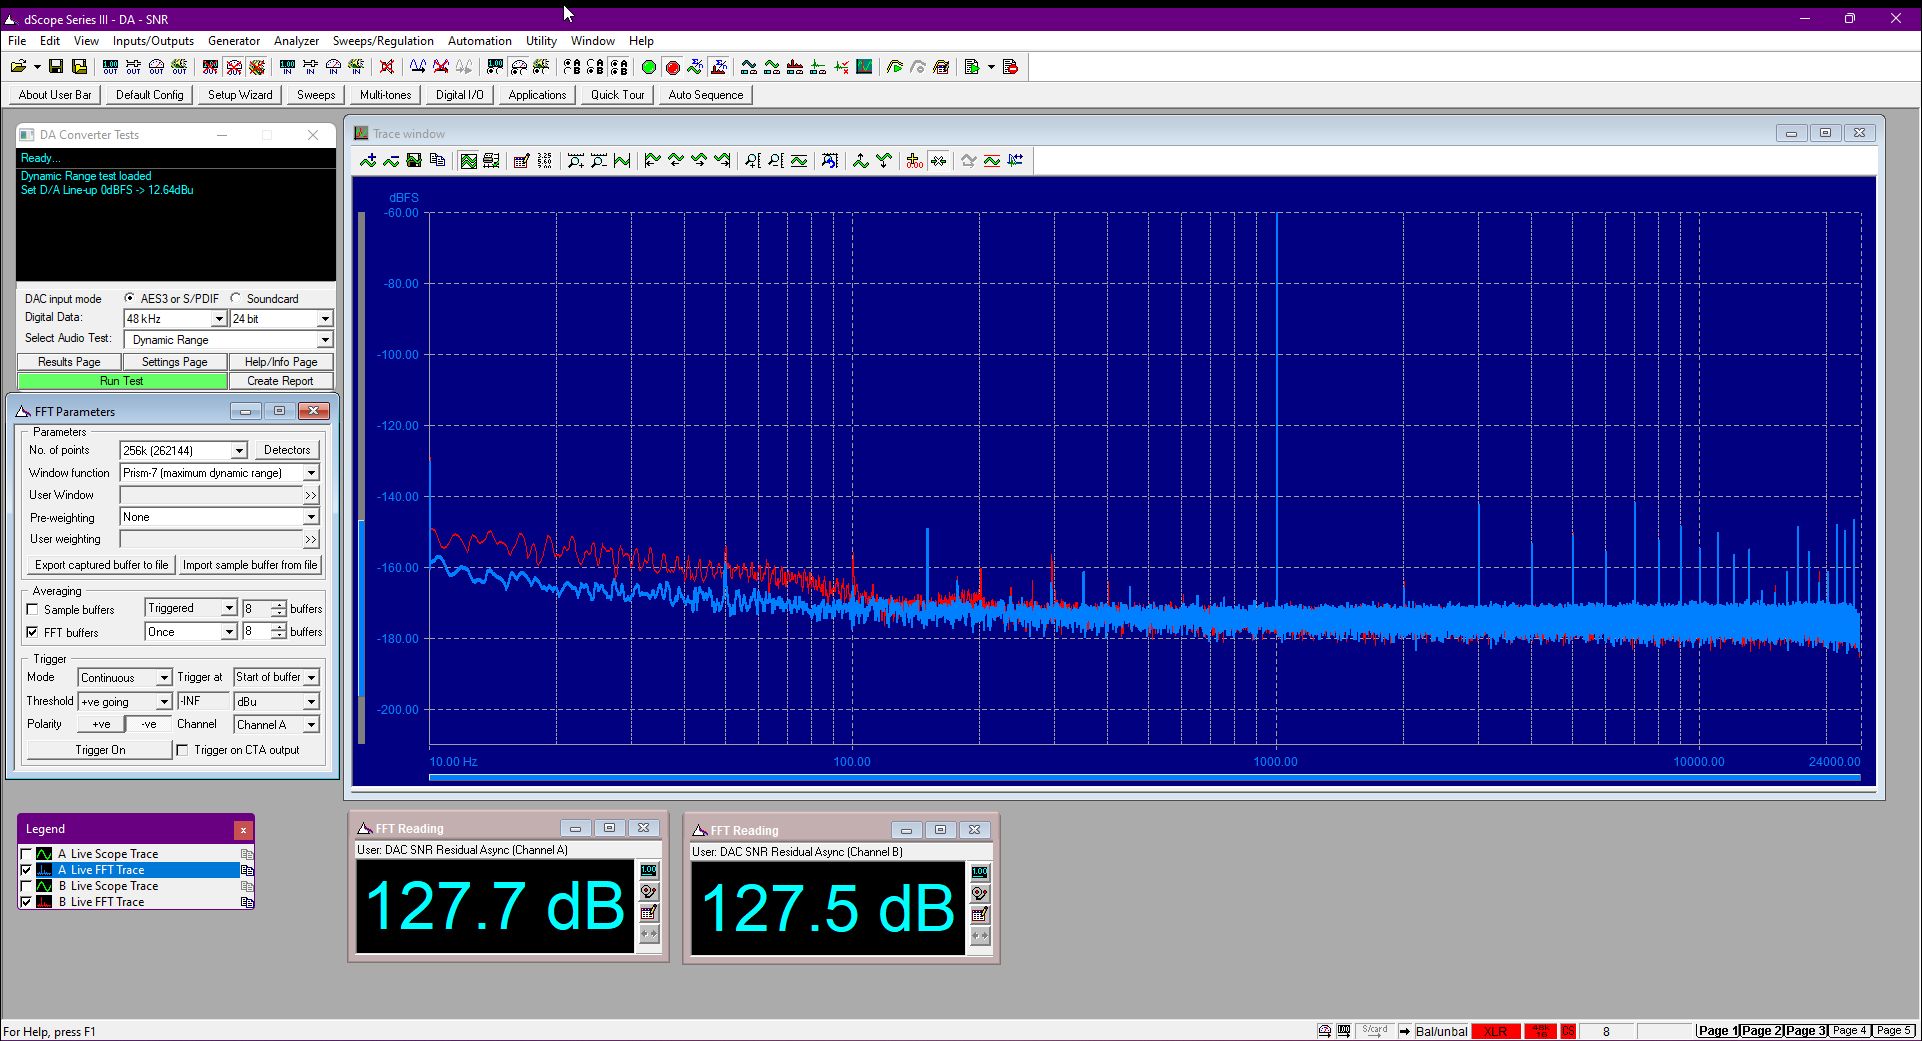Image resolution: width=1922 pixels, height=1041 pixels.
Task: Open the Analyzer menu
Action: (x=296, y=41)
